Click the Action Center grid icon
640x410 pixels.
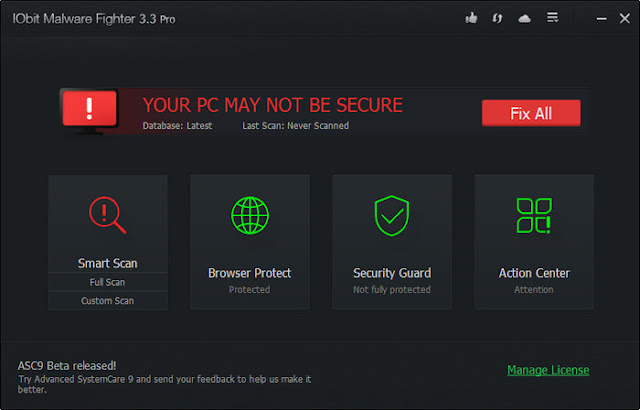[534, 215]
